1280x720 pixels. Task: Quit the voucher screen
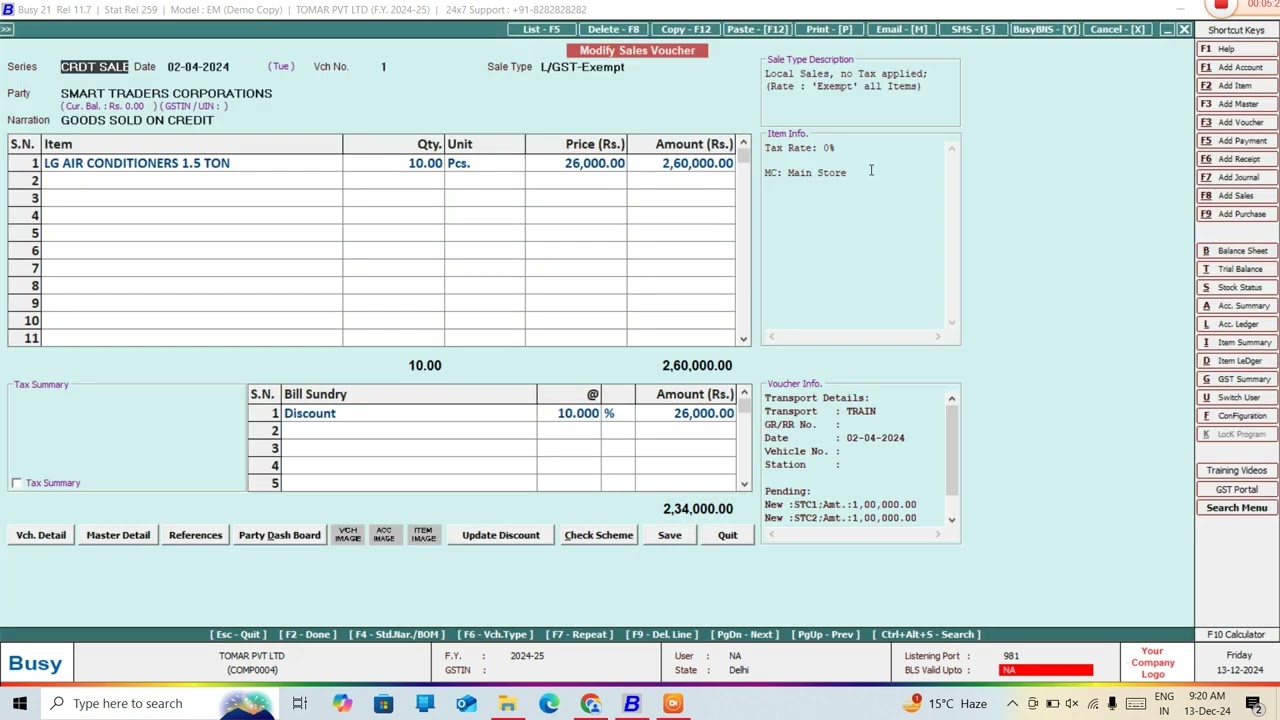tap(727, 535)
